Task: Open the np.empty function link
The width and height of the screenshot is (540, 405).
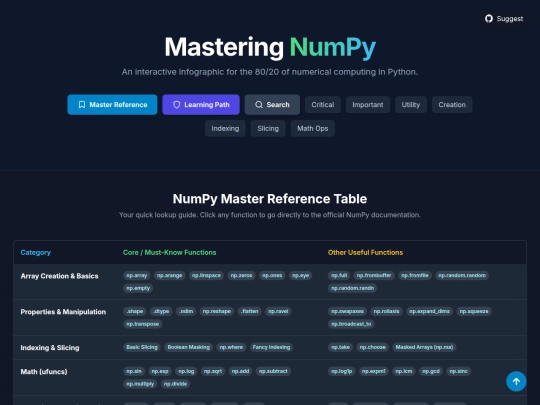Action: pyautogui.click(x=138, y=288)
